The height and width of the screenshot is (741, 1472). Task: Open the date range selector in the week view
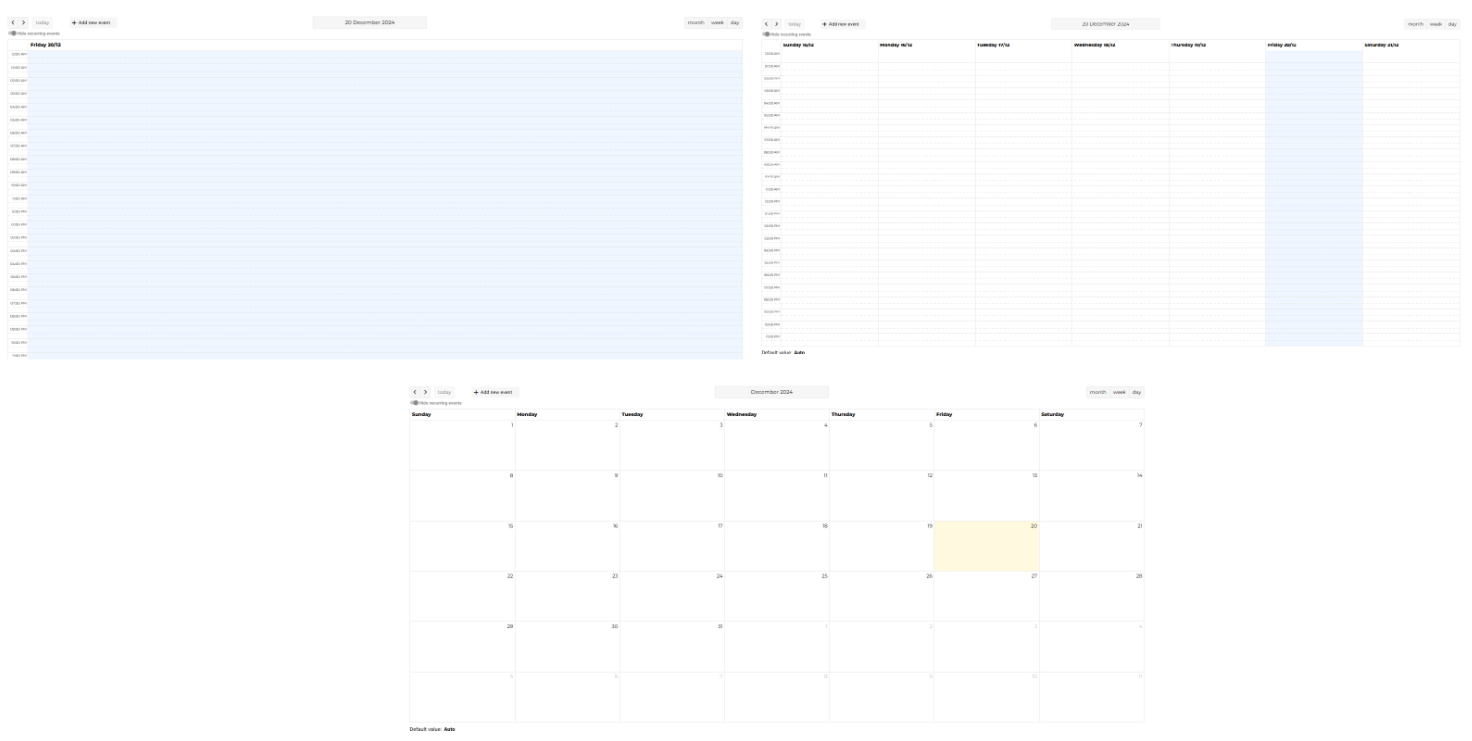[1107, 23]
